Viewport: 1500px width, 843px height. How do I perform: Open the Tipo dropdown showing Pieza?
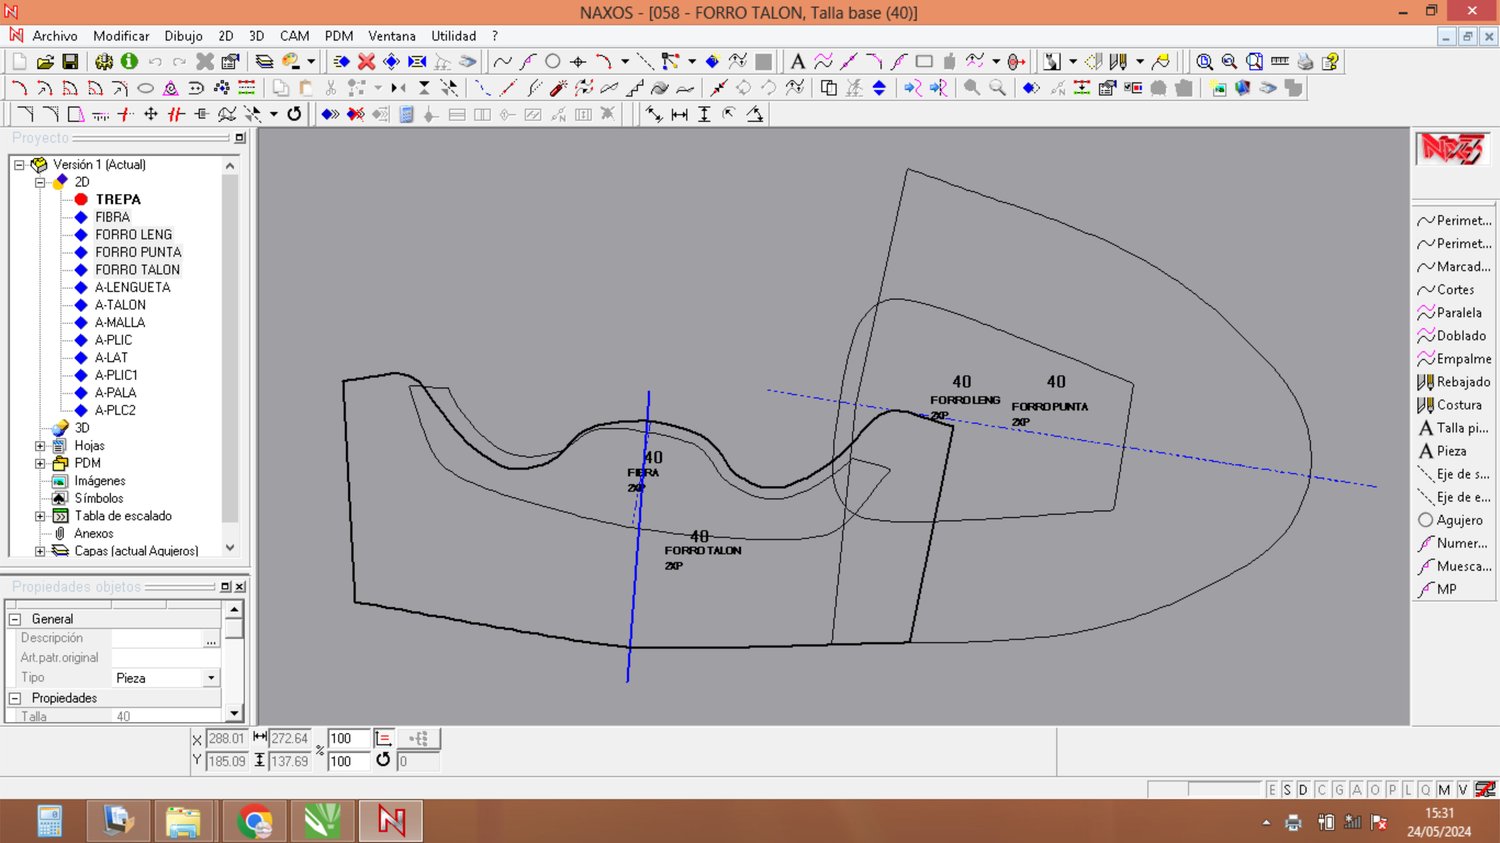coord(210,678)
